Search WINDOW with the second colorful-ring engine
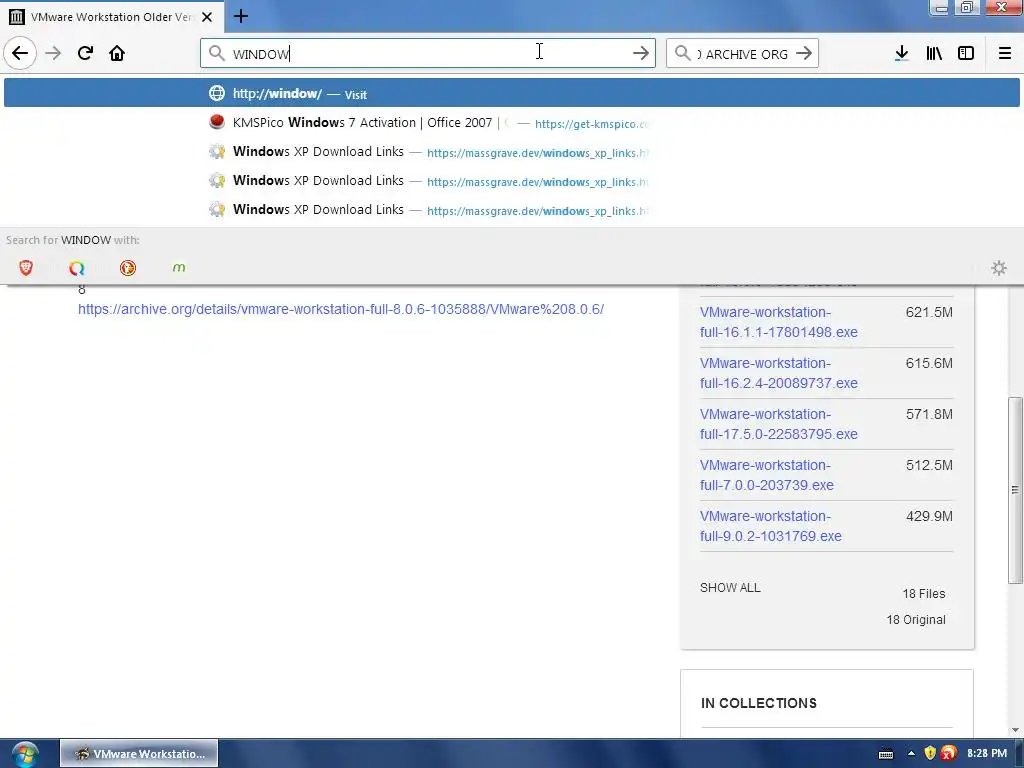 pos(77,268)
